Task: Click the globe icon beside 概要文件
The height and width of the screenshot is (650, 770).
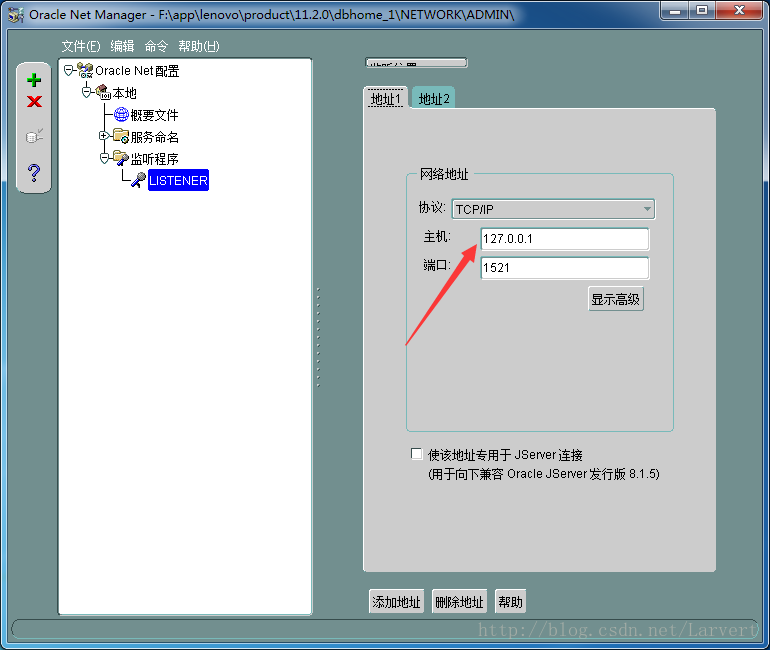Action: tap(121, 114)
